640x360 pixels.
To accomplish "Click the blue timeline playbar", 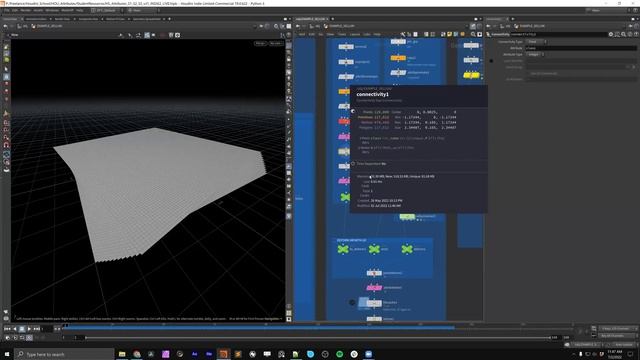I will pyautogui.click(x=258, y=327).
